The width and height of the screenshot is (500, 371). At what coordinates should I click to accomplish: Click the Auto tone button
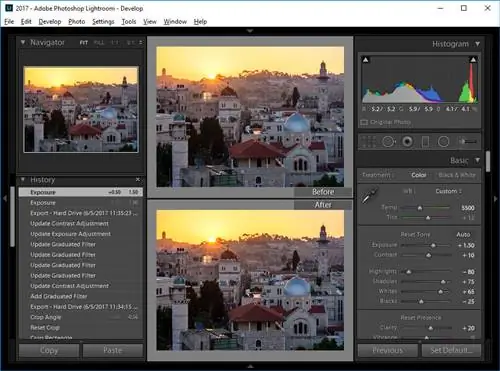pyautogui.click(x=463, y=235)
